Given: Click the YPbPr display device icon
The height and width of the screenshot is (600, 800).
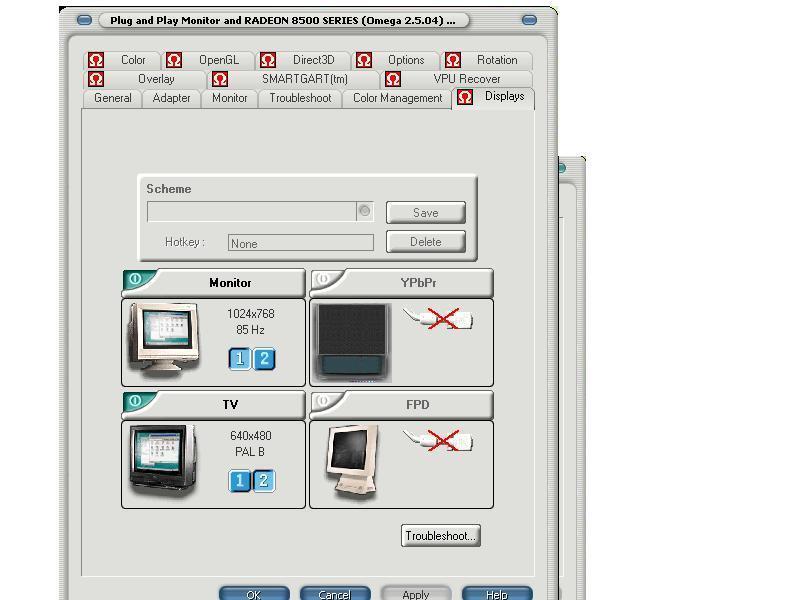Looking at the screenshot, I should [x=351, y=341].
